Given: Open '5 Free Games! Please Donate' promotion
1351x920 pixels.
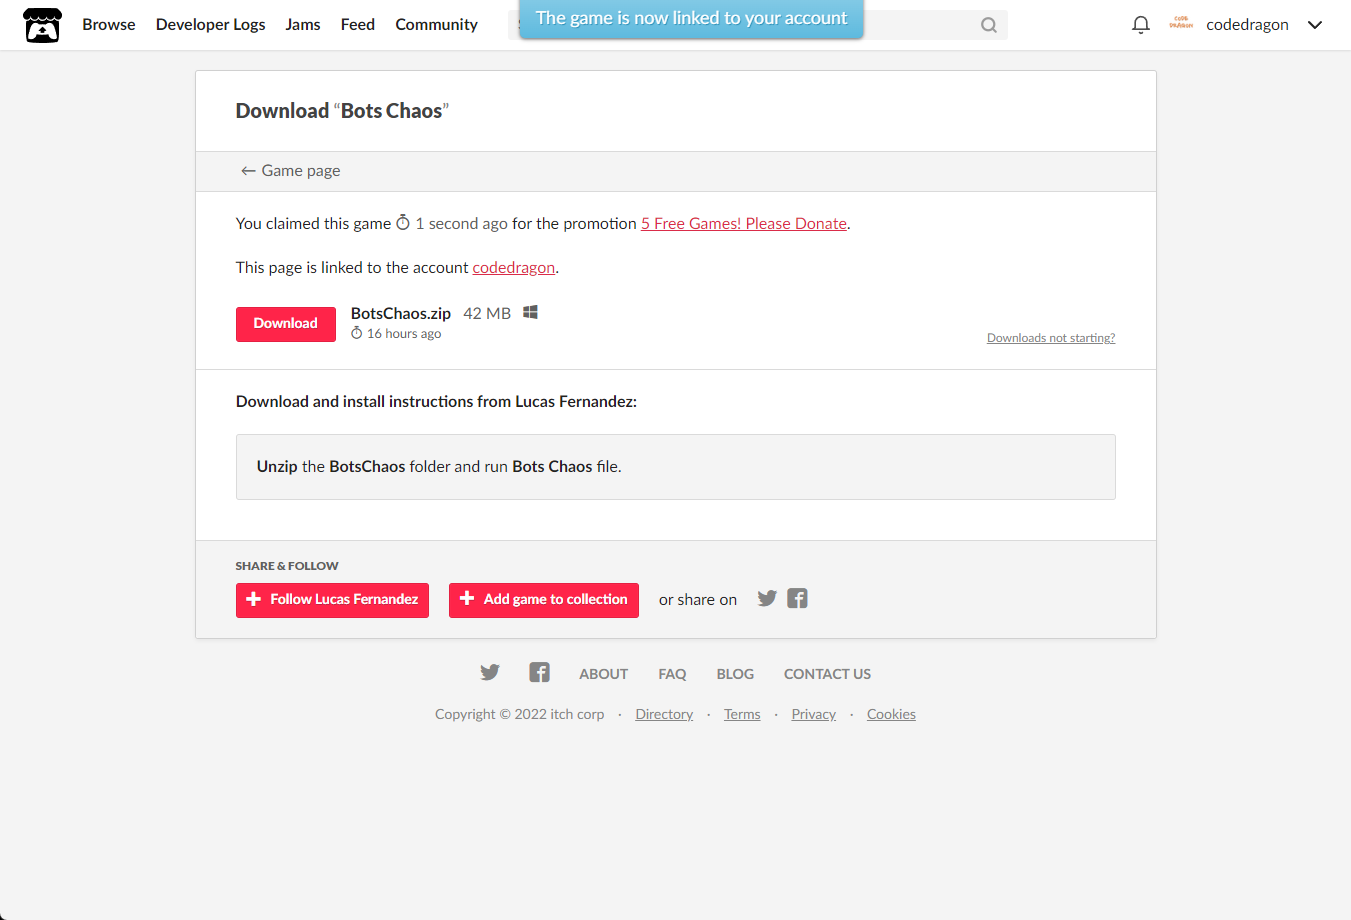Looking at the screenshot, I should (x=744, y=224).
